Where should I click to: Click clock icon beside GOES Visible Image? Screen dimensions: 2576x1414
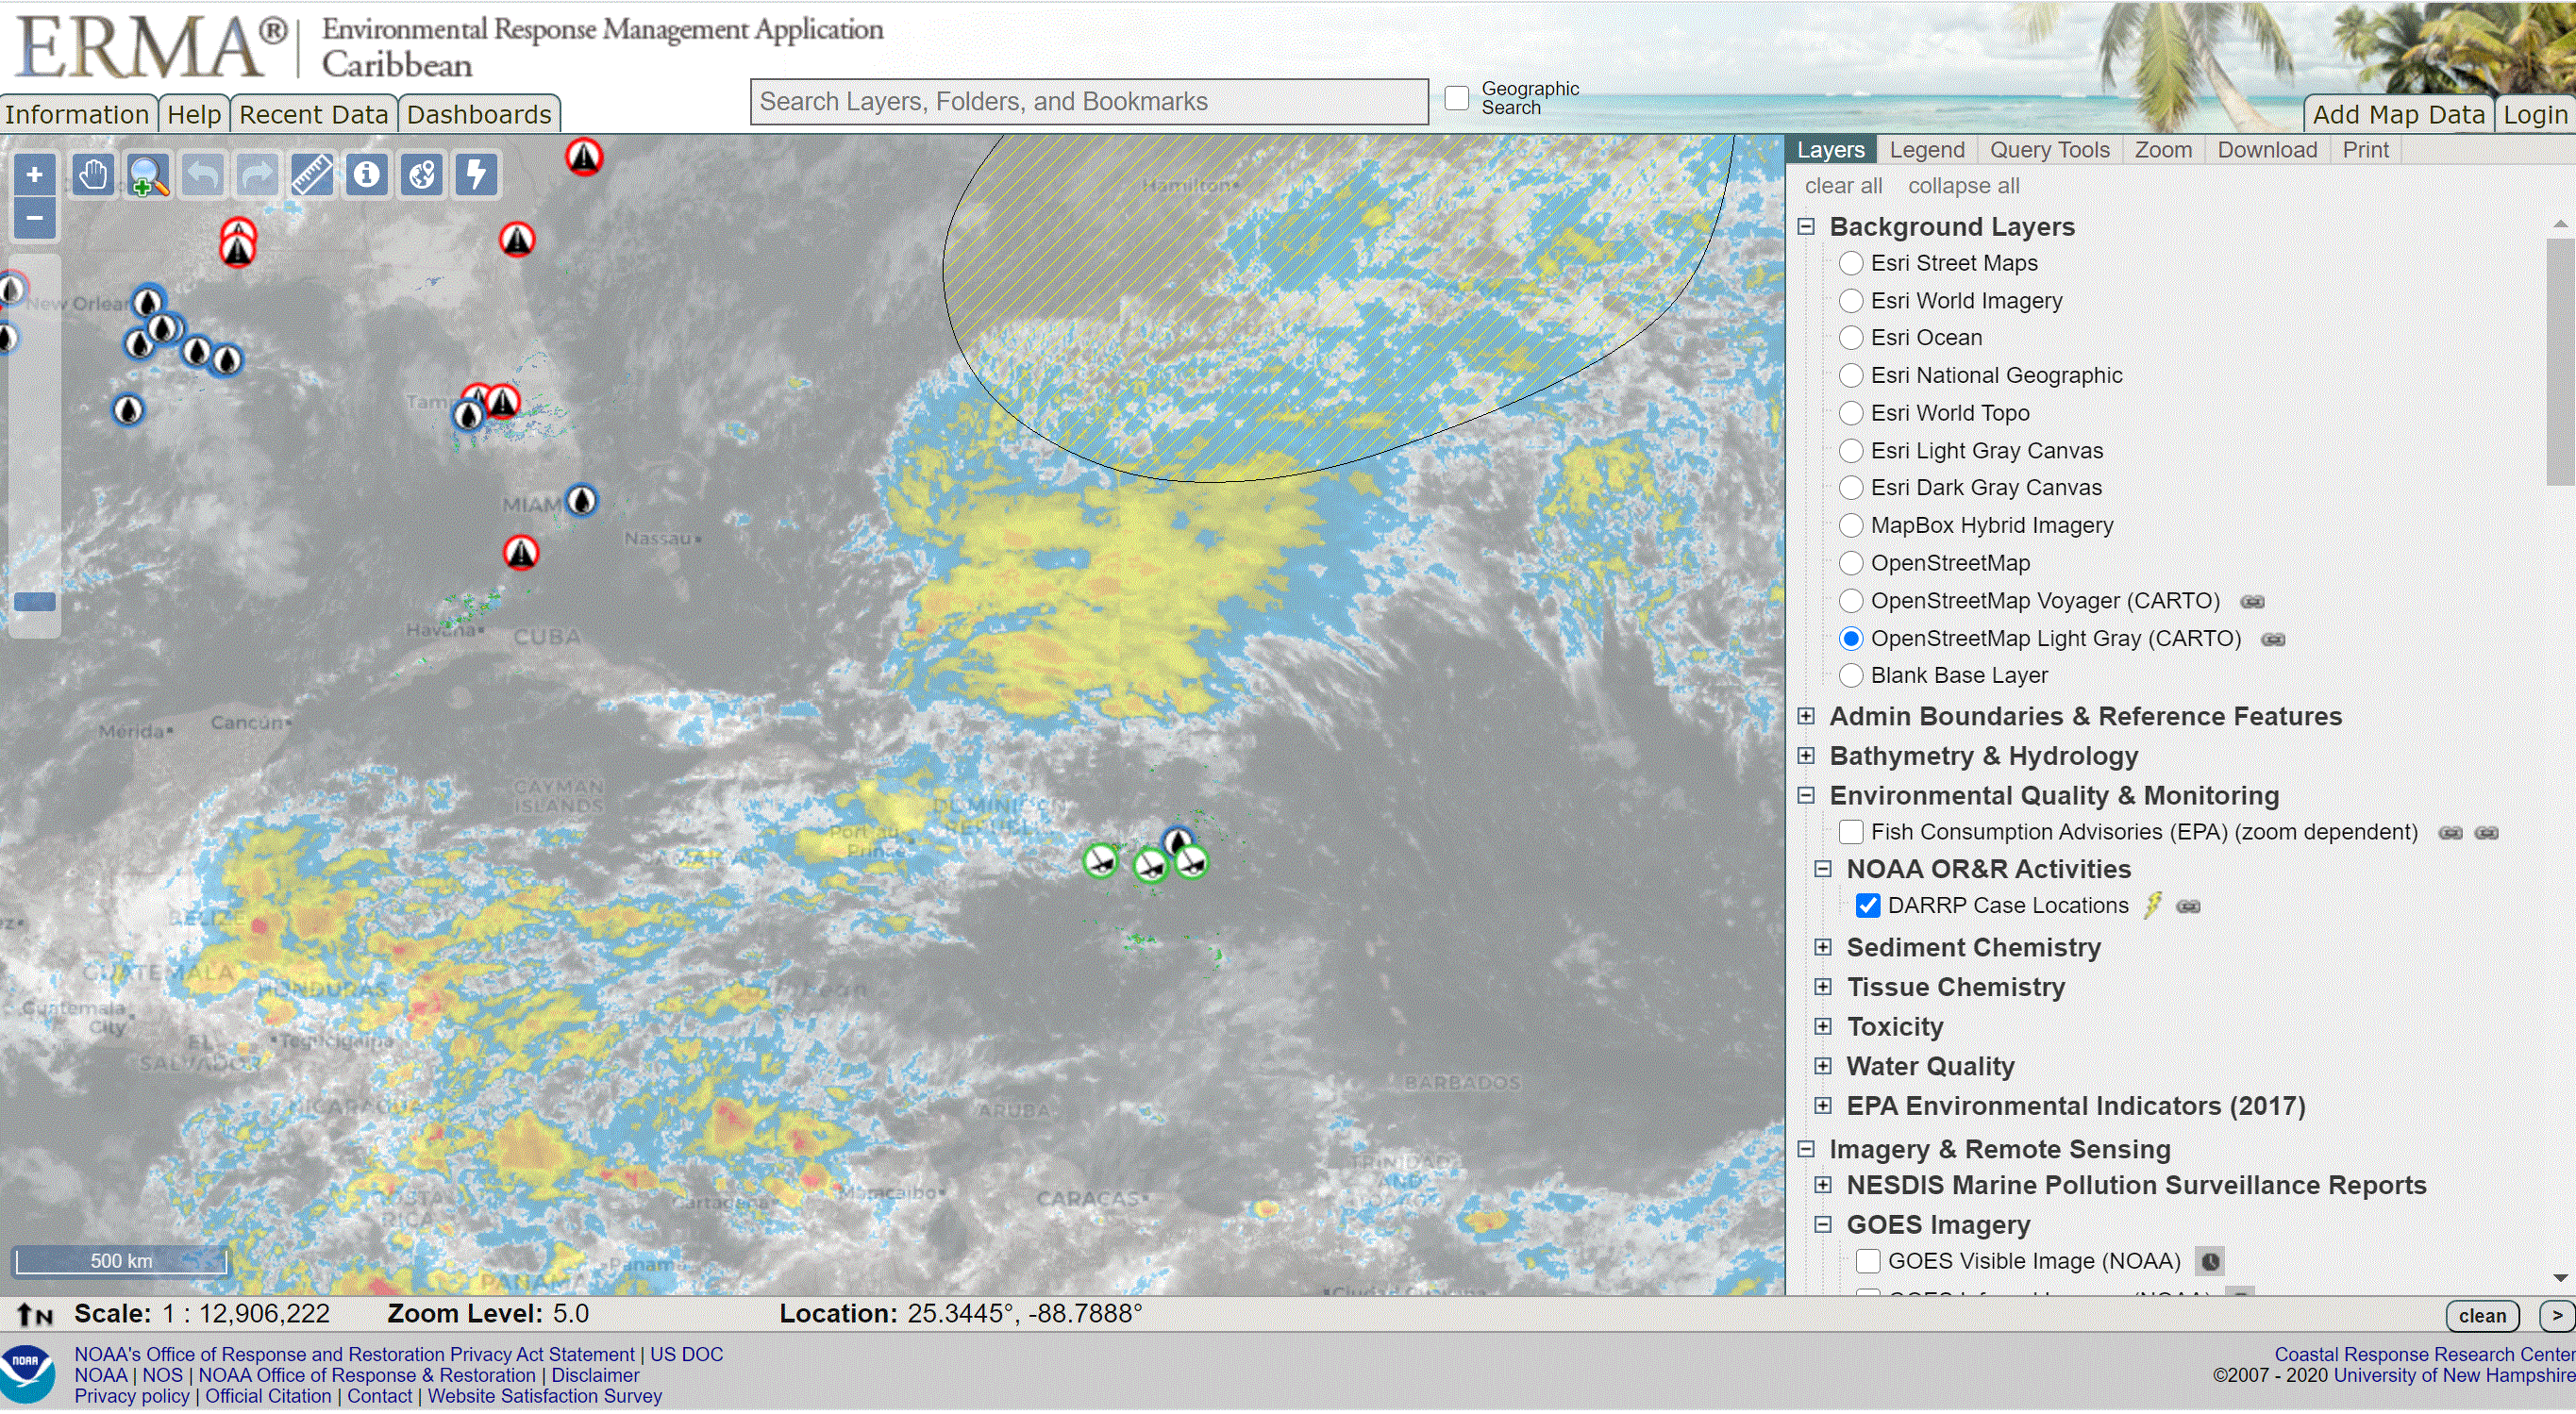tap(2210, 1262)
